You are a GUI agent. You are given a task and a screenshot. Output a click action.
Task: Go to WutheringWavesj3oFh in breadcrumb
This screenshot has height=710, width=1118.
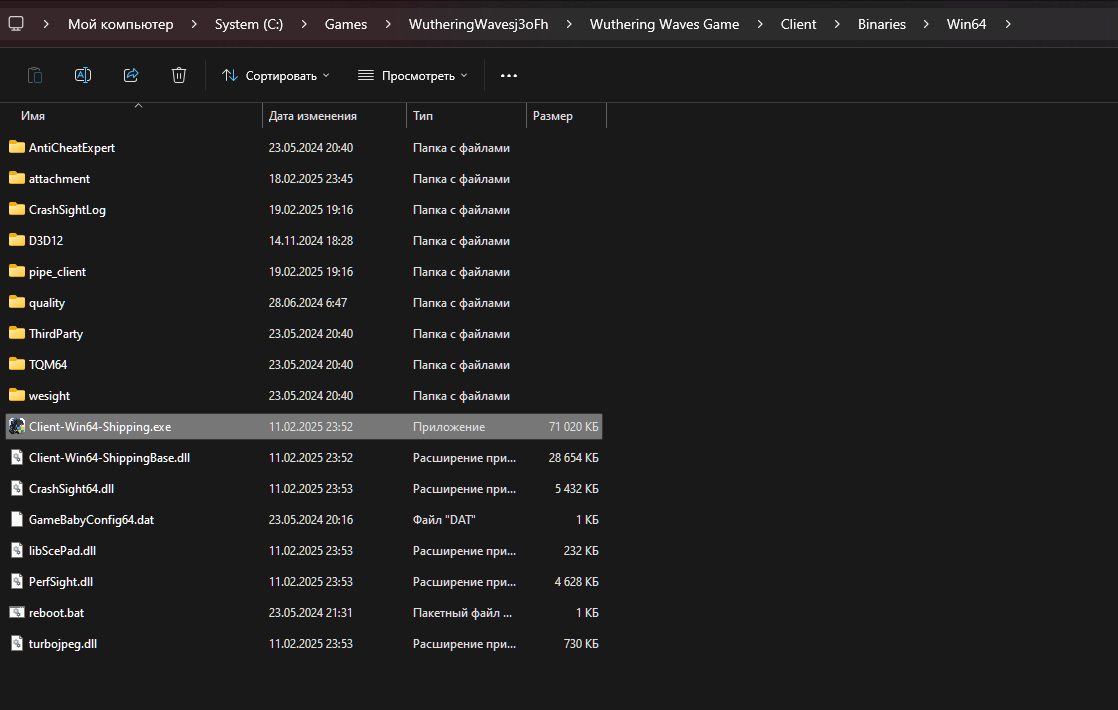tap(478, 24)
